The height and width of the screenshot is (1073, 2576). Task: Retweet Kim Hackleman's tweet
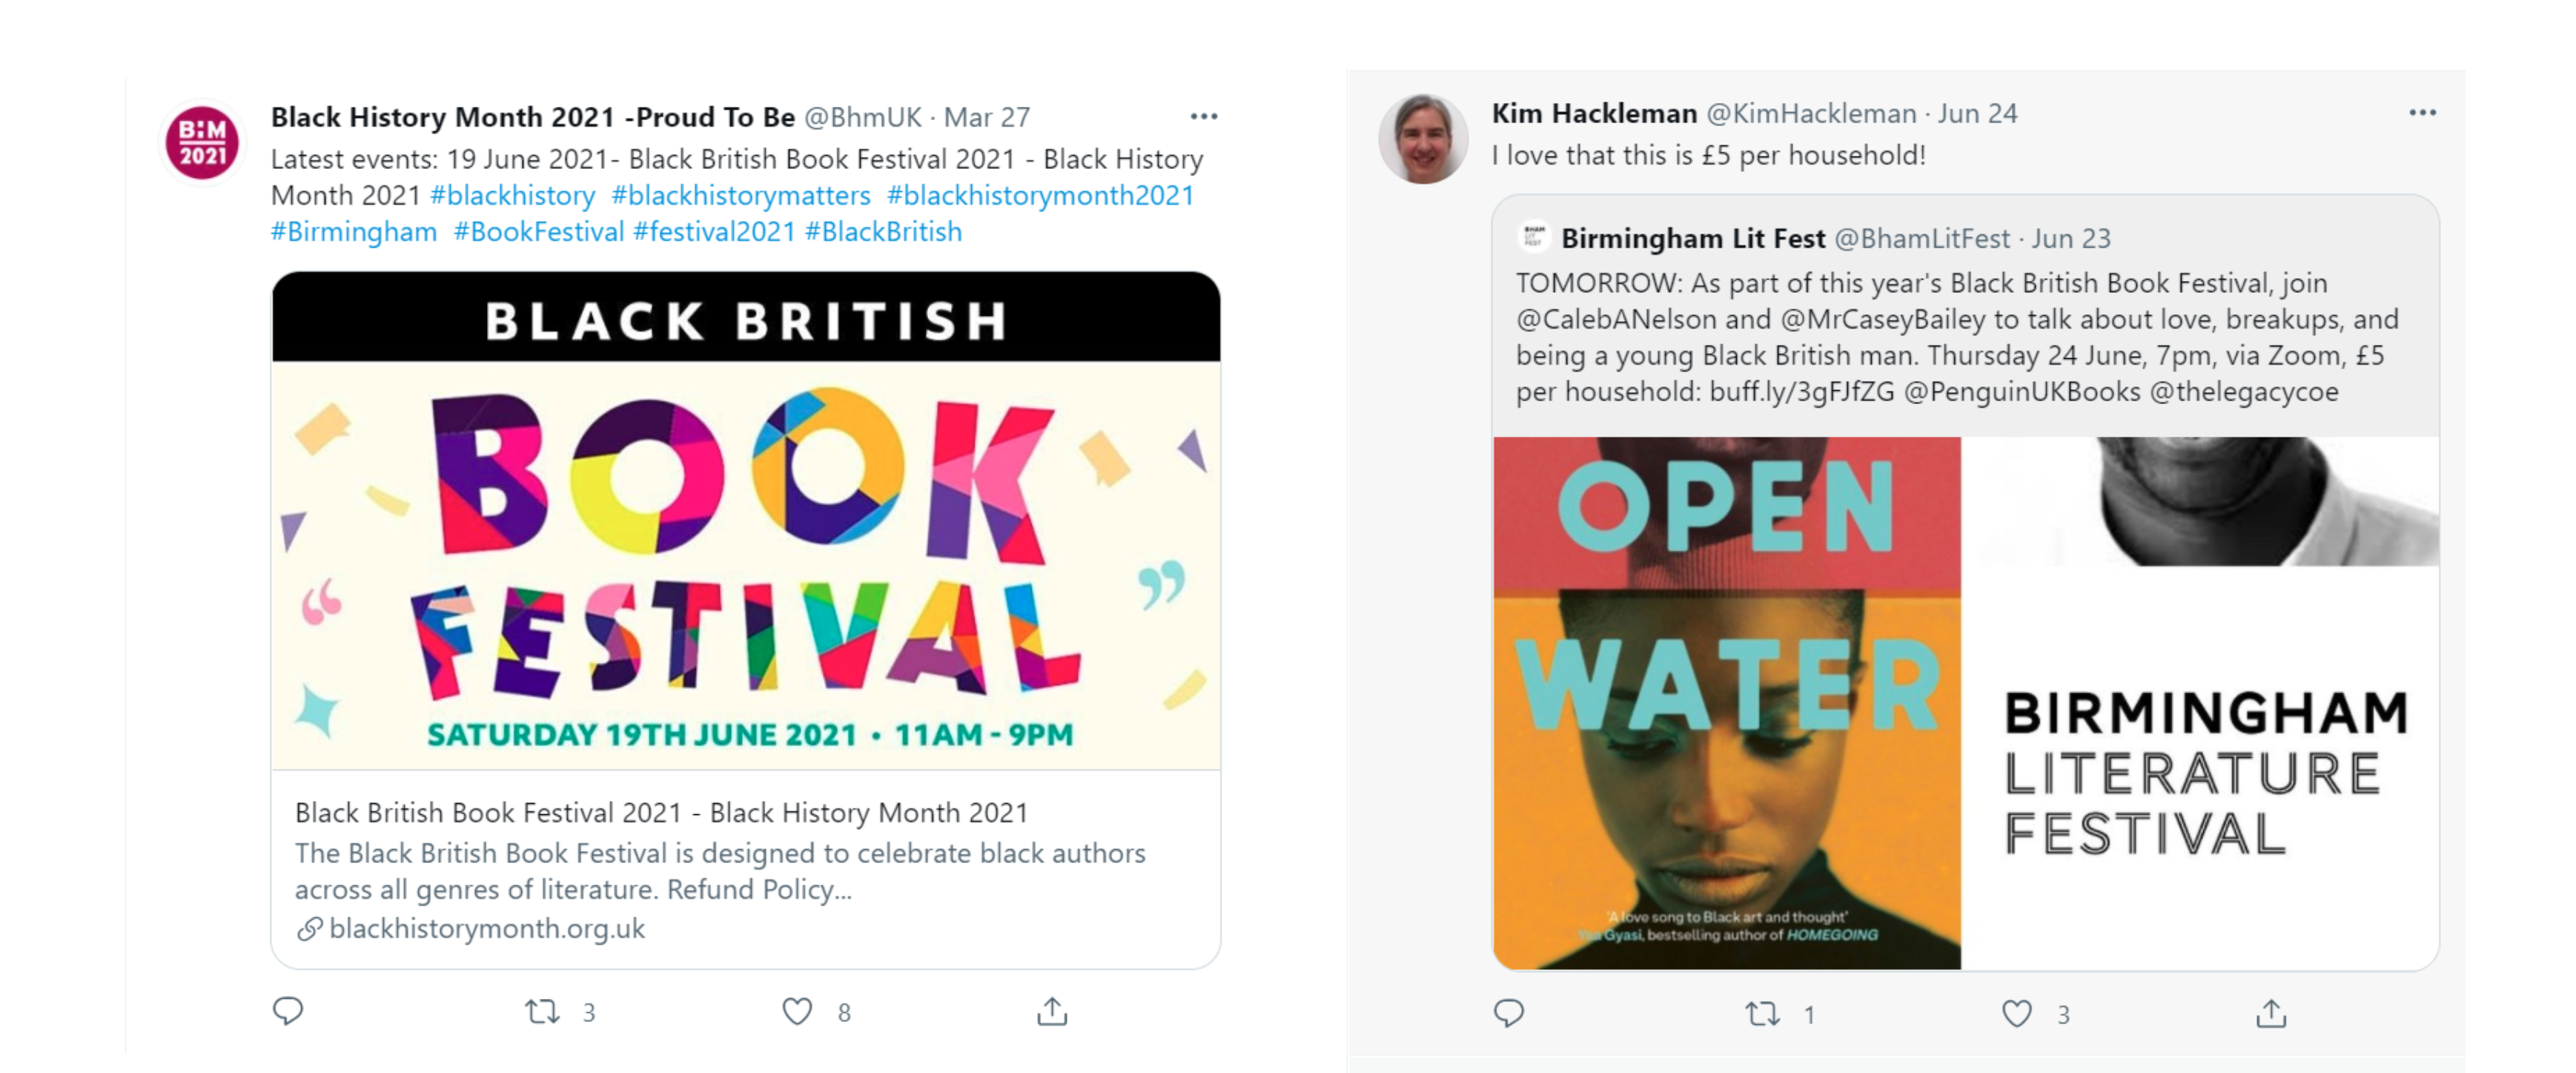click(1762, 1014)
